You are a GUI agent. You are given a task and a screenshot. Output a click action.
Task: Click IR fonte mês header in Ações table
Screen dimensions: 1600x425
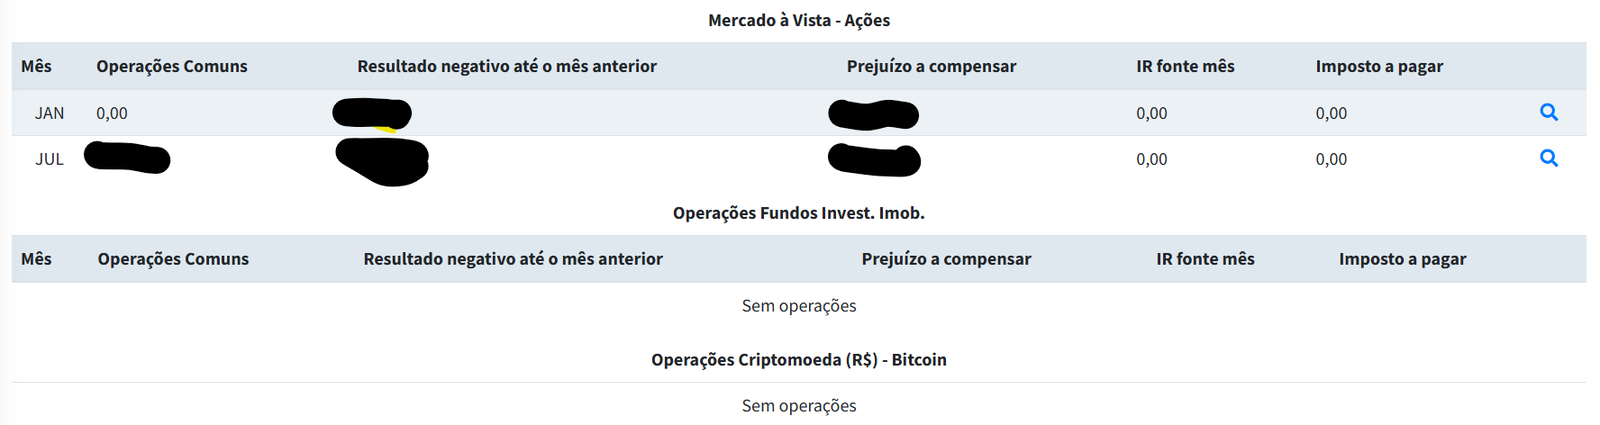click(1185, 66)
